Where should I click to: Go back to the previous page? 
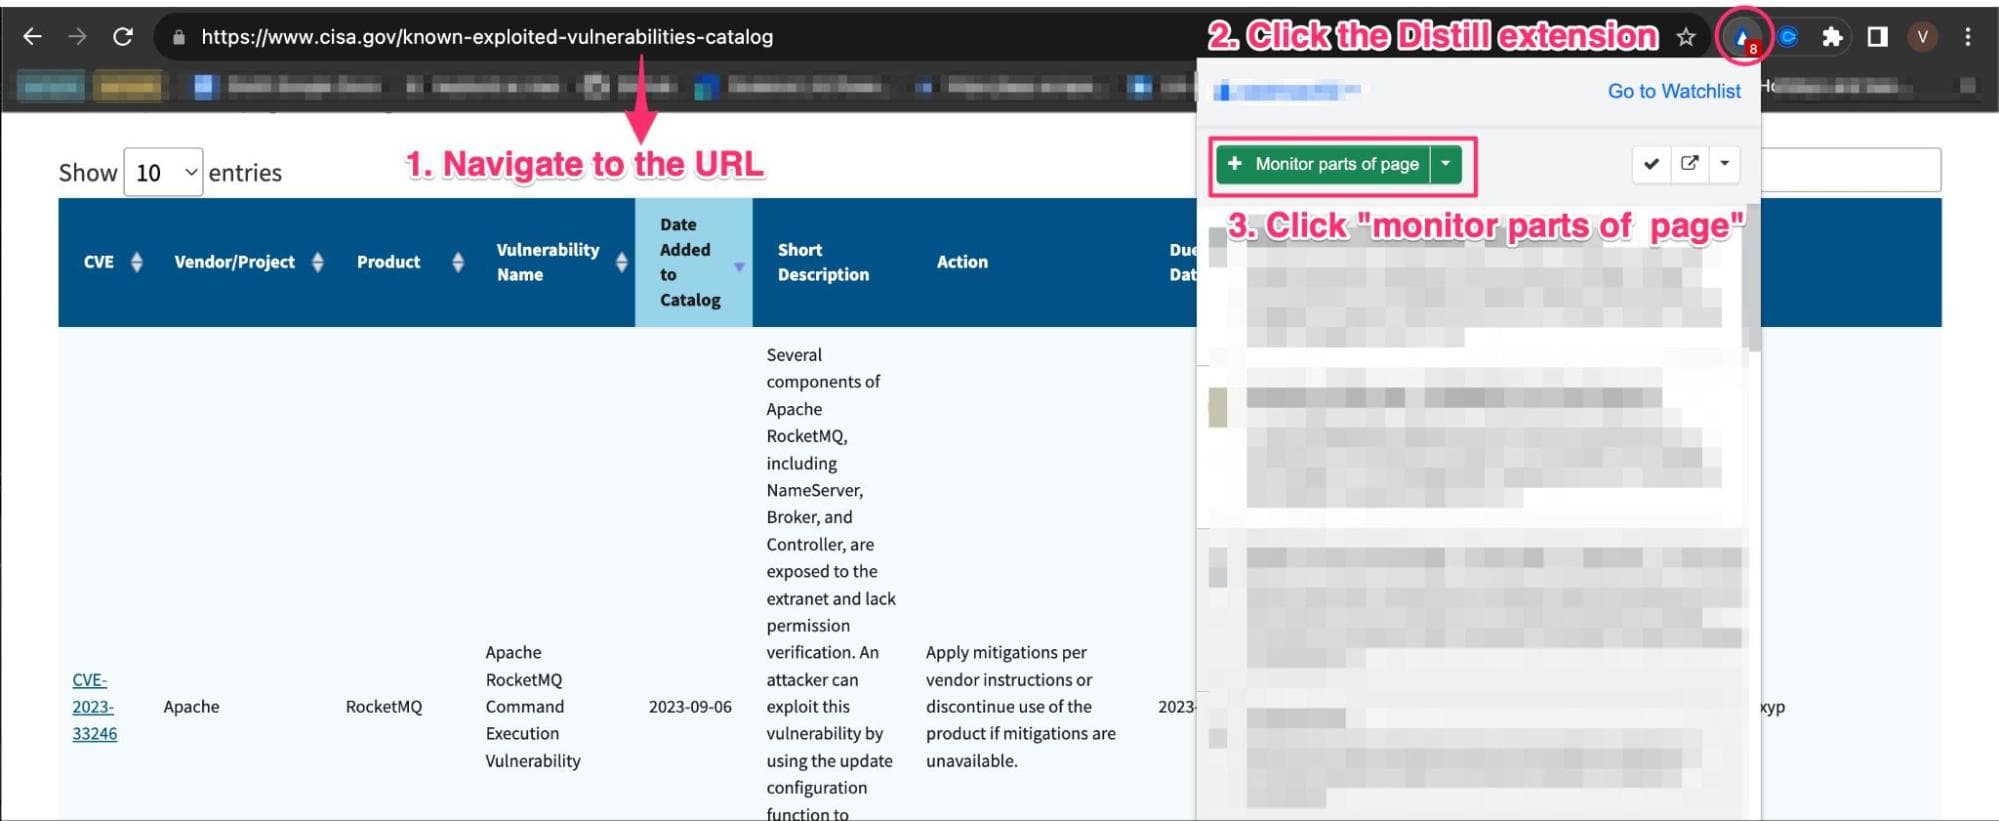(32, 37)
